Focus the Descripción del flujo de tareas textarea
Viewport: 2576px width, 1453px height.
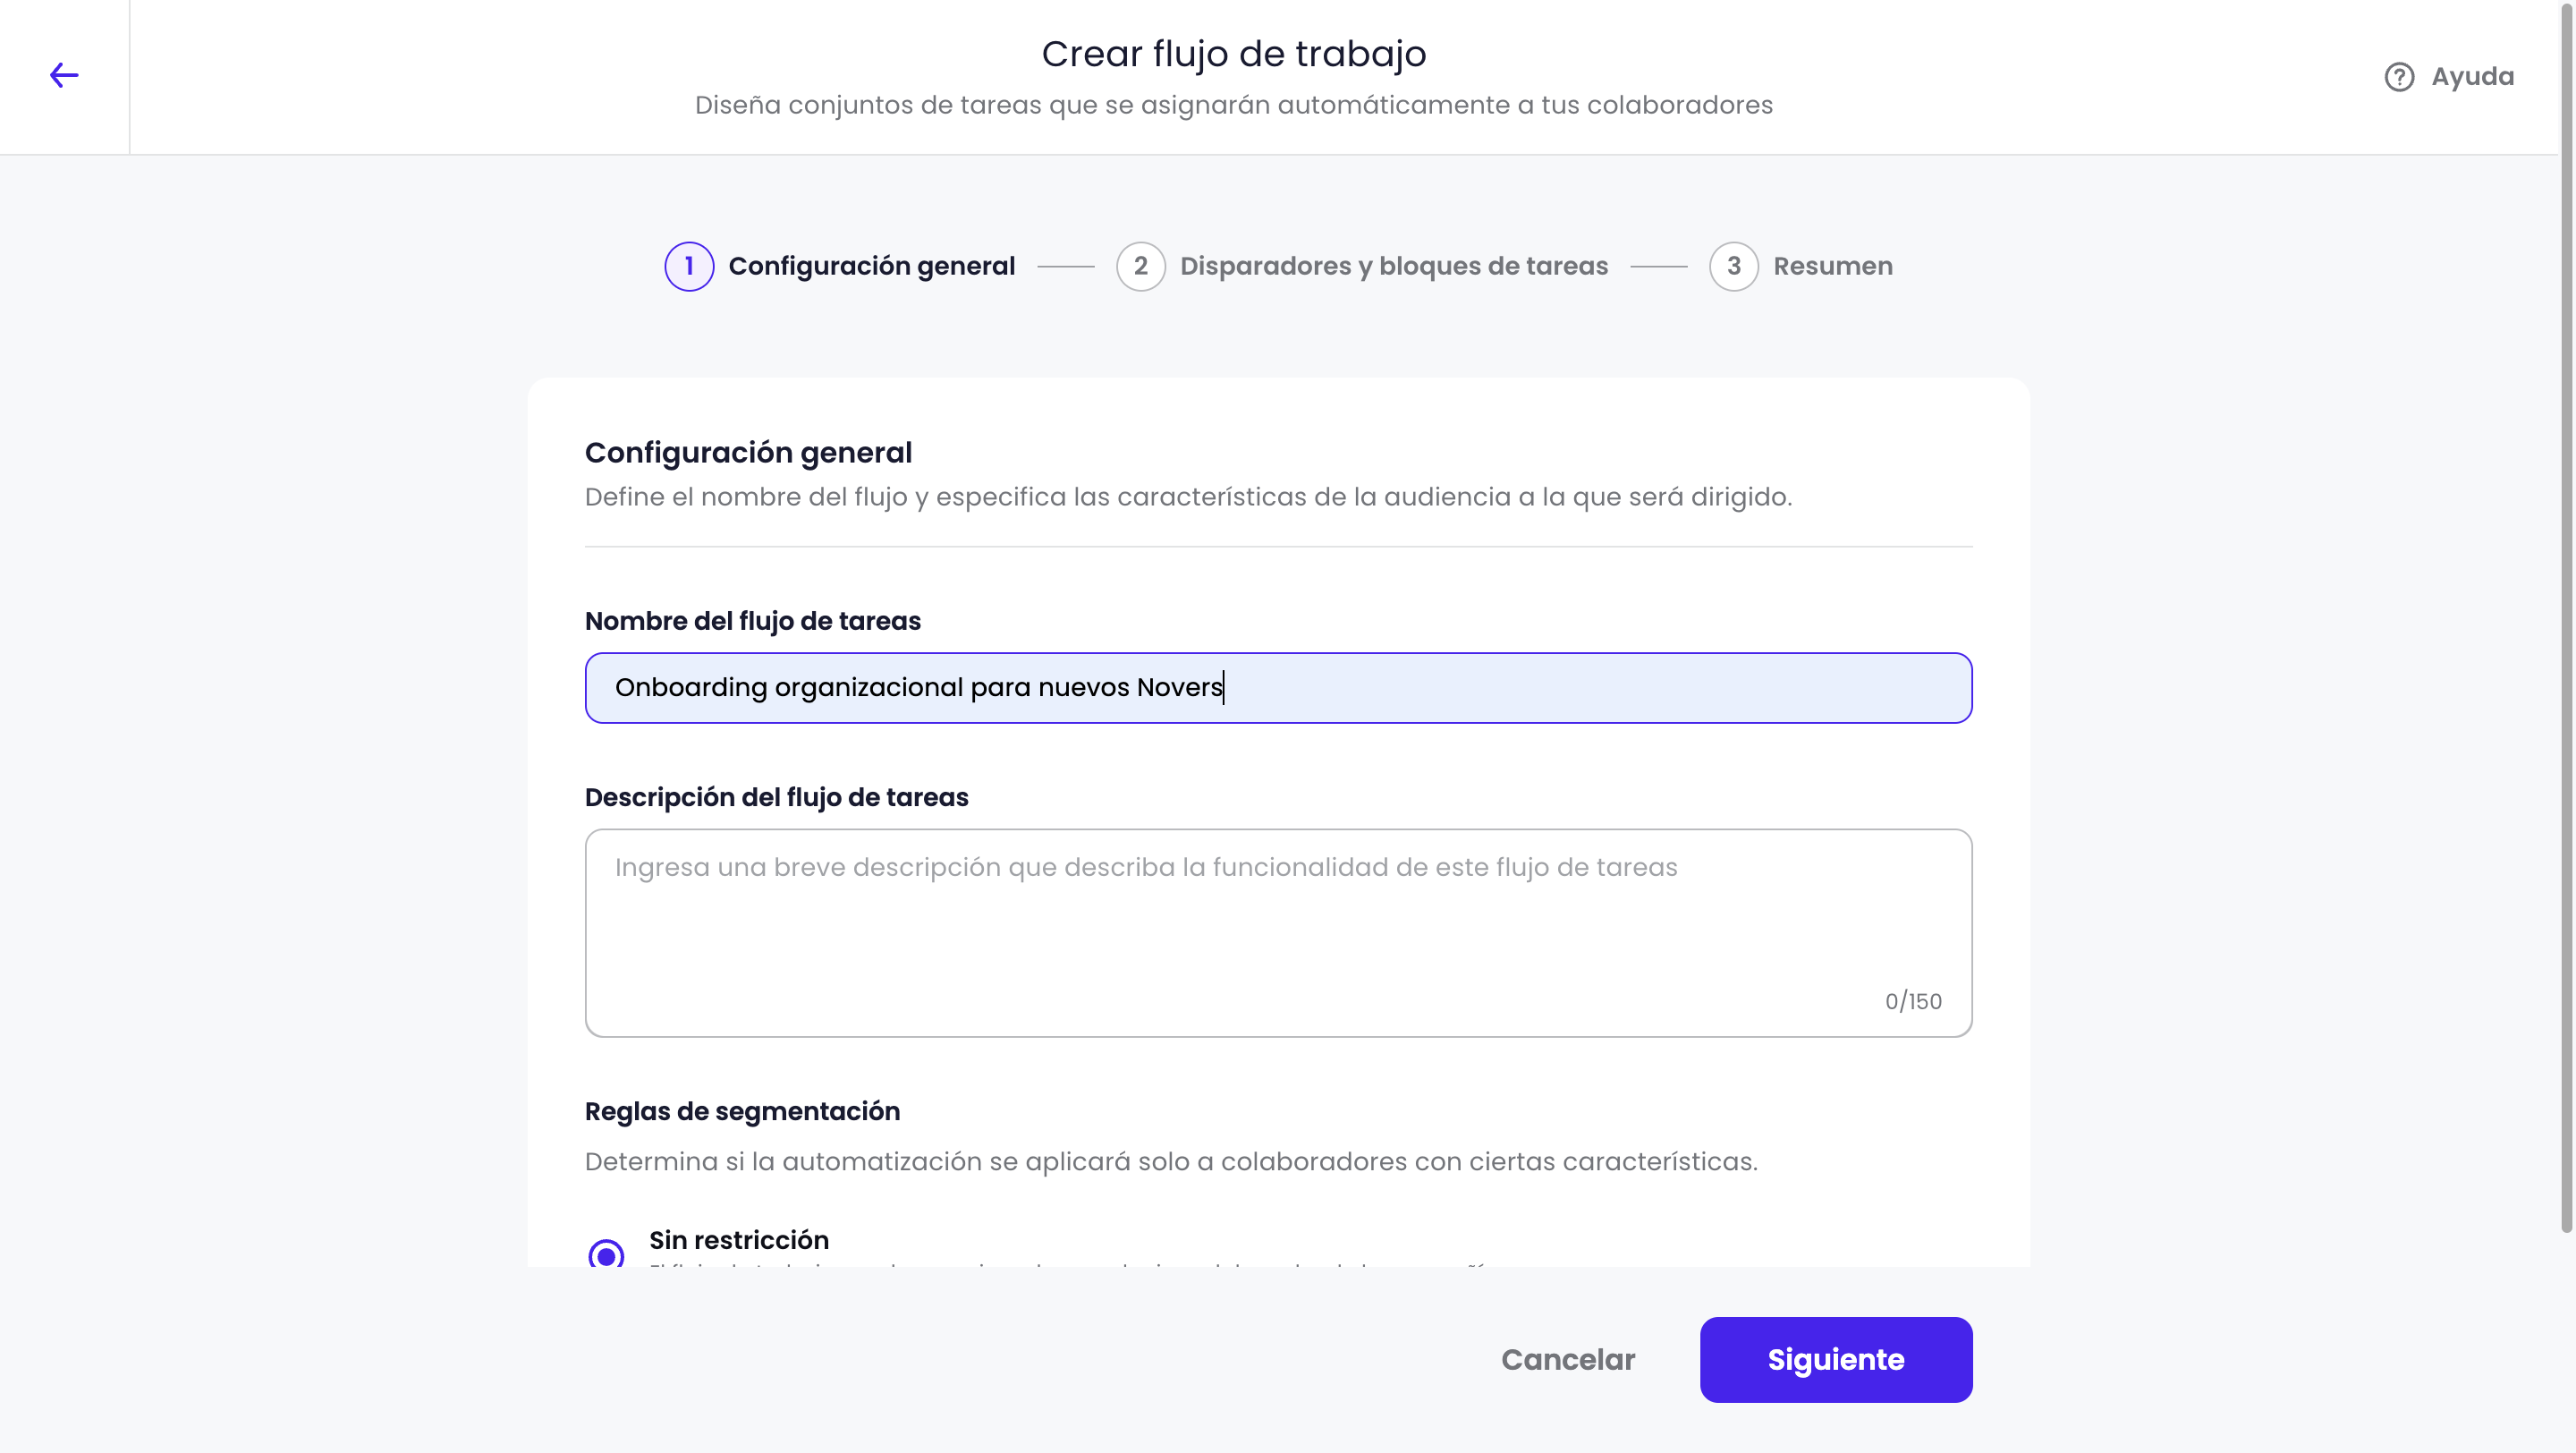1278,933
